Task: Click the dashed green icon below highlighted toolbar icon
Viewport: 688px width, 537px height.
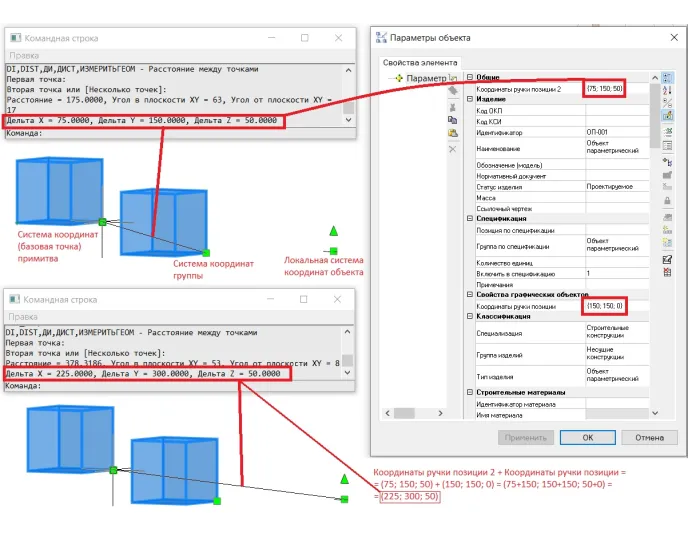Action: coord(667,132)
